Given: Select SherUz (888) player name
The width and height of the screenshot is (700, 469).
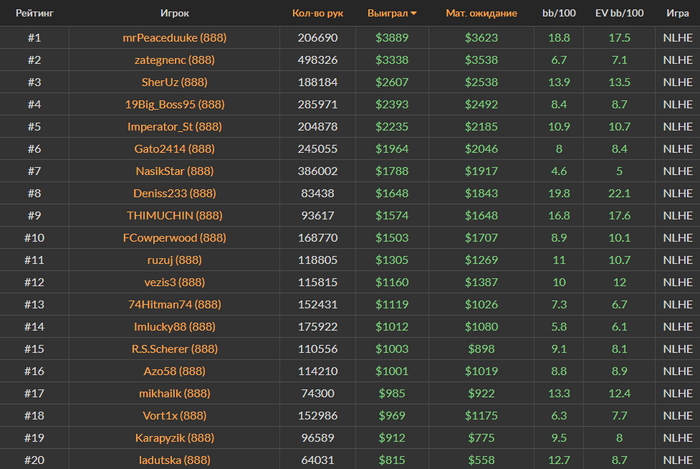Looking at the screenshot, I should tap(175, 82).
